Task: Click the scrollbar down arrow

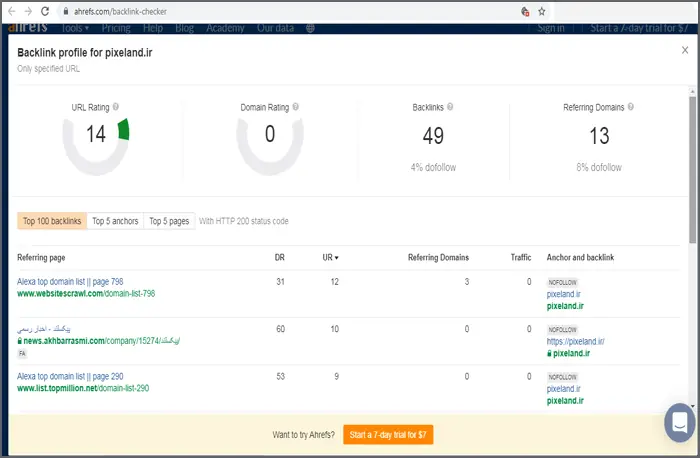Action: [692, 406]
